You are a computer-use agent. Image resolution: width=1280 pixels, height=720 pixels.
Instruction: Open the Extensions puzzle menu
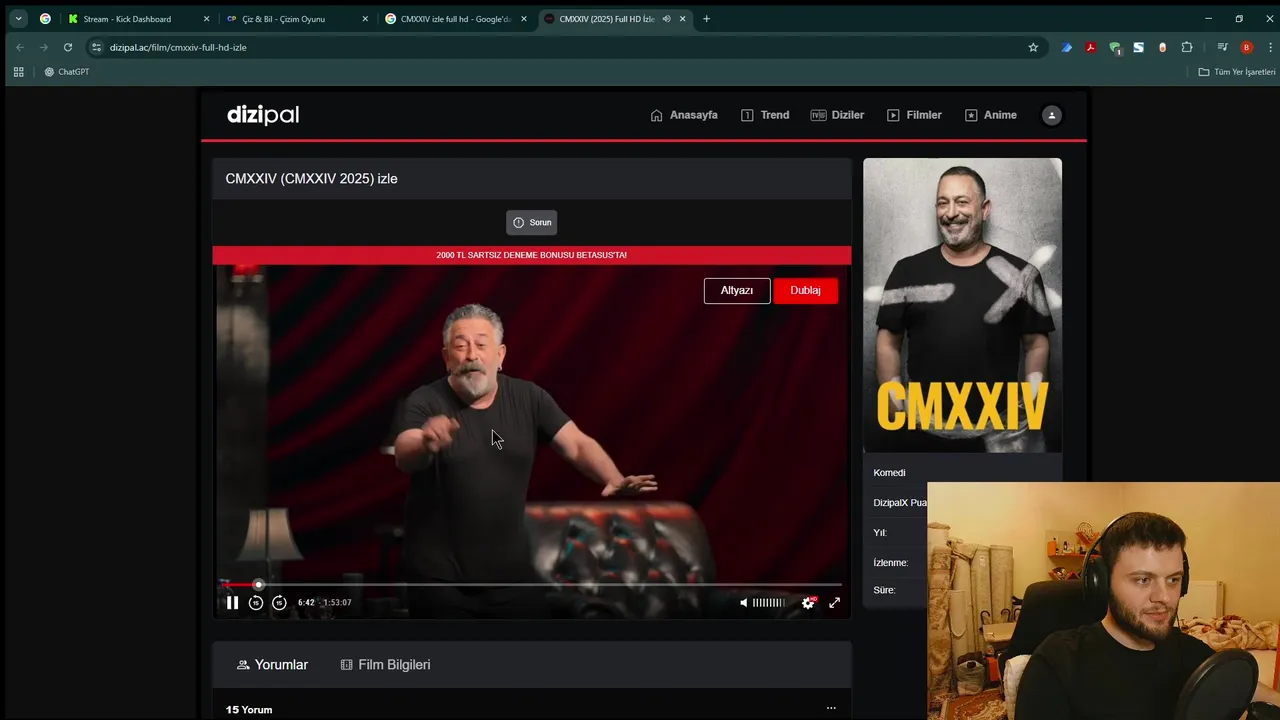[1187, 47]
